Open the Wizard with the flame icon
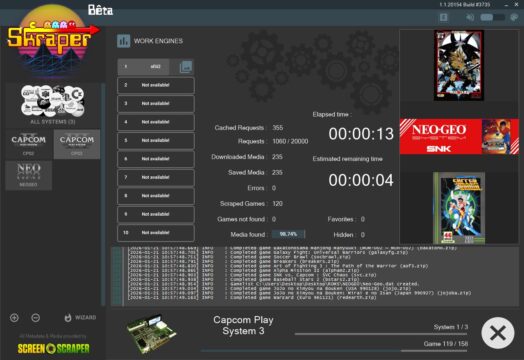The height and width of the screenshot is (360, 524). [x=80, y=318]
